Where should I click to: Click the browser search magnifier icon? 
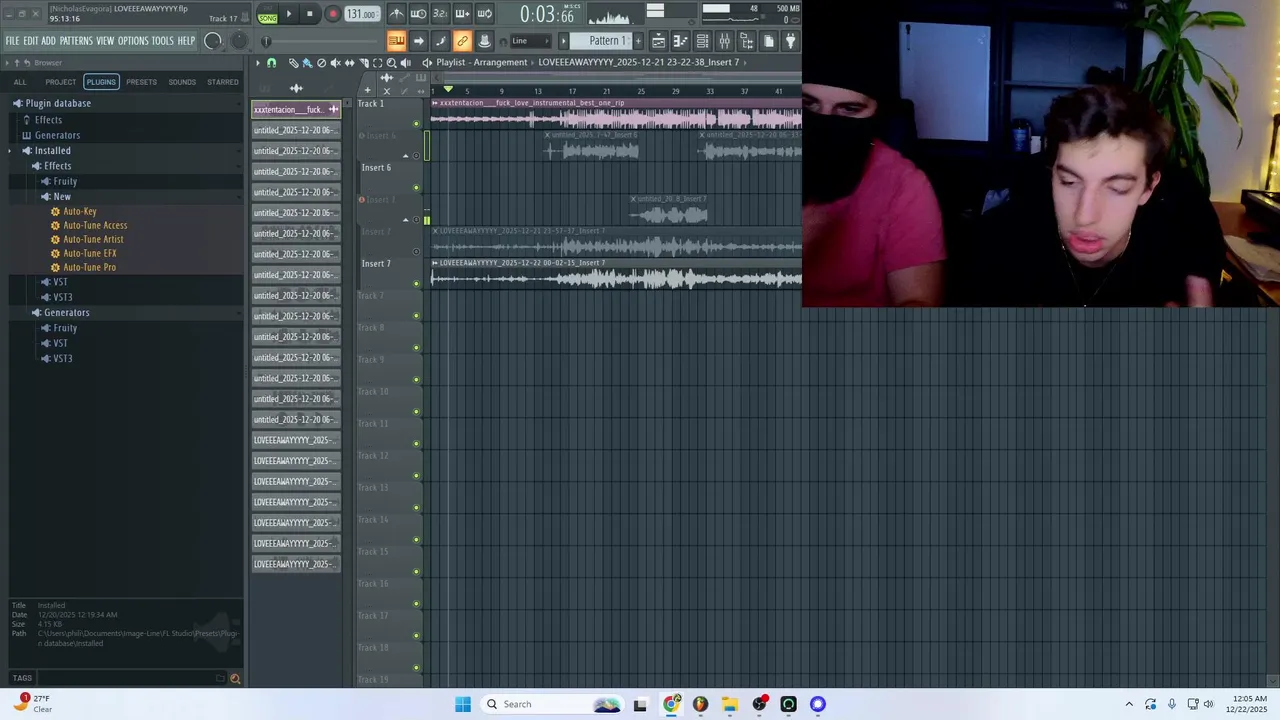pyautogui.click(x=235, y=678)
